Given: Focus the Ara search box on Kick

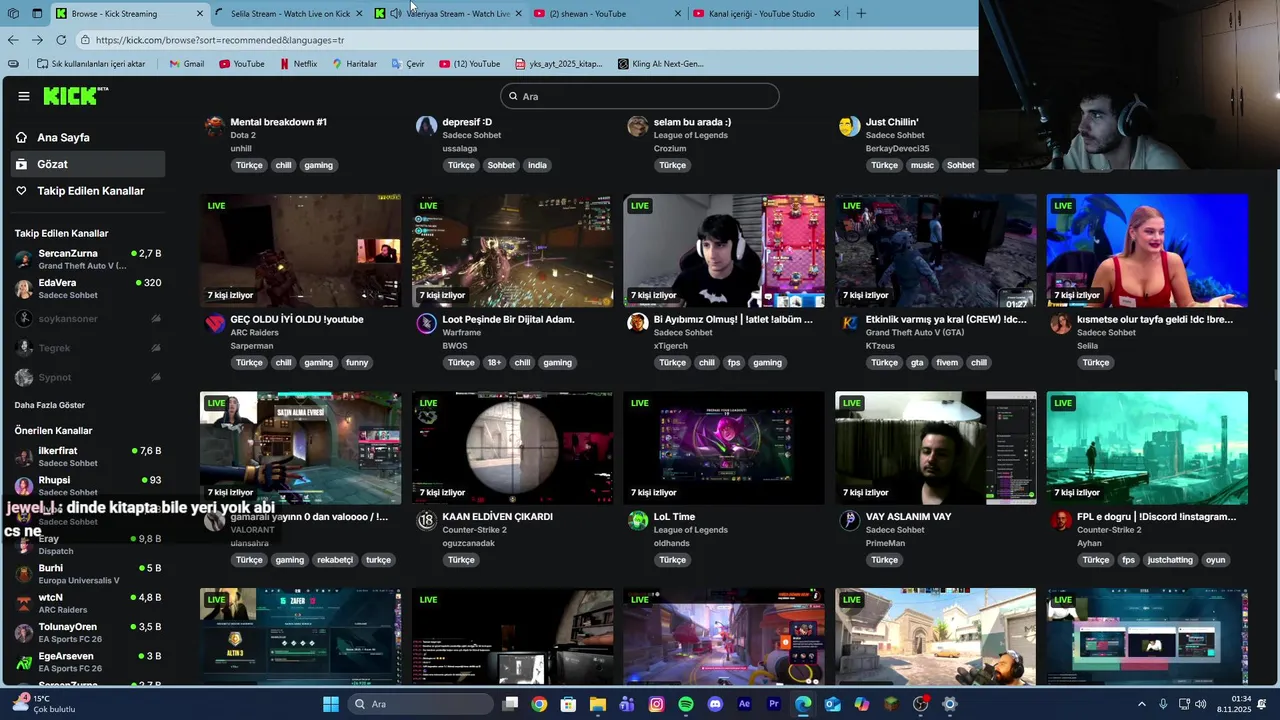Looking at the screenshot, I should tap(640, 96).
